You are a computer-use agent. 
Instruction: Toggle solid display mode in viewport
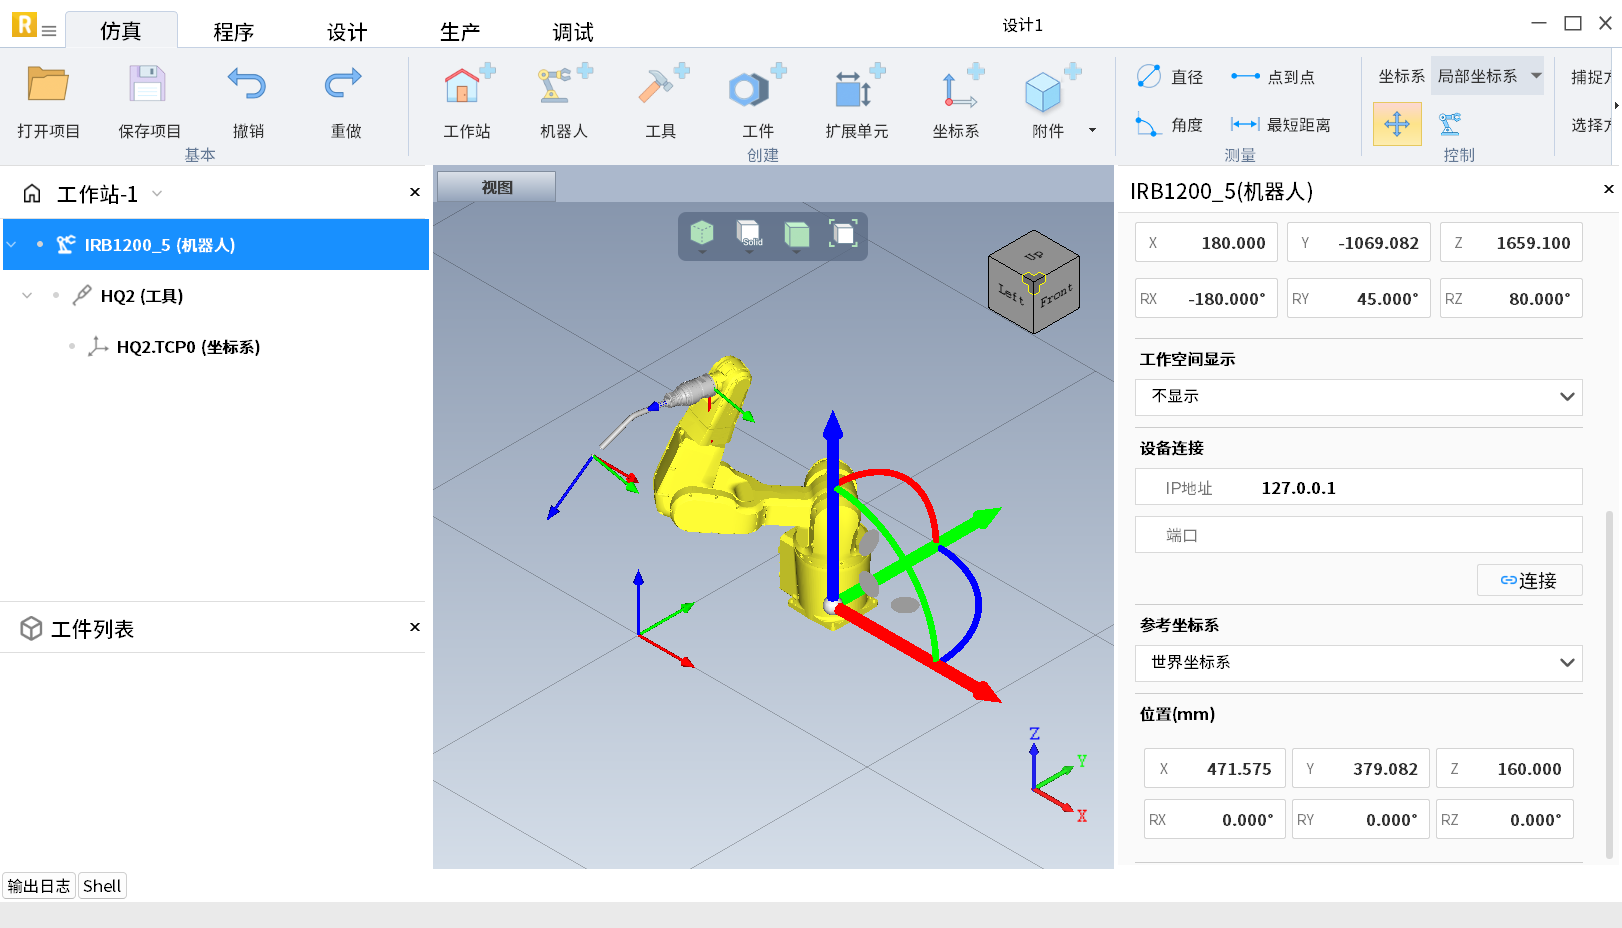point(749,235)
